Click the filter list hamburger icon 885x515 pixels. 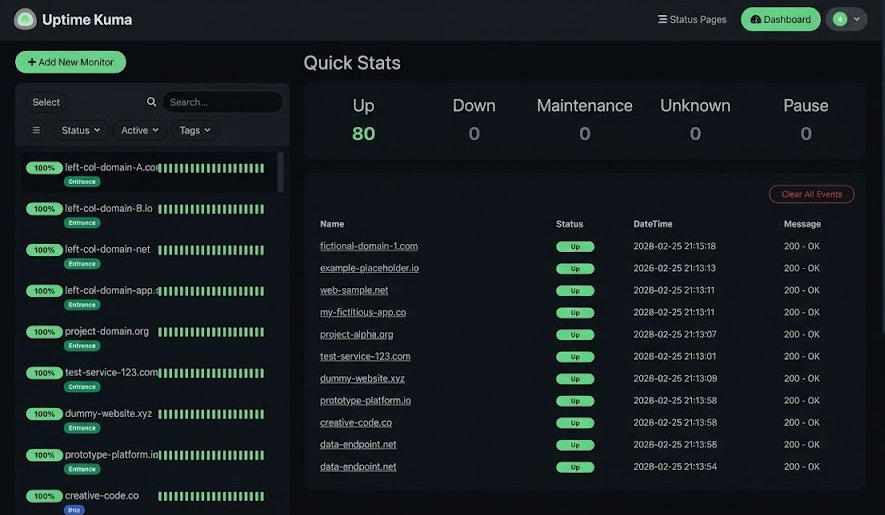36,130
